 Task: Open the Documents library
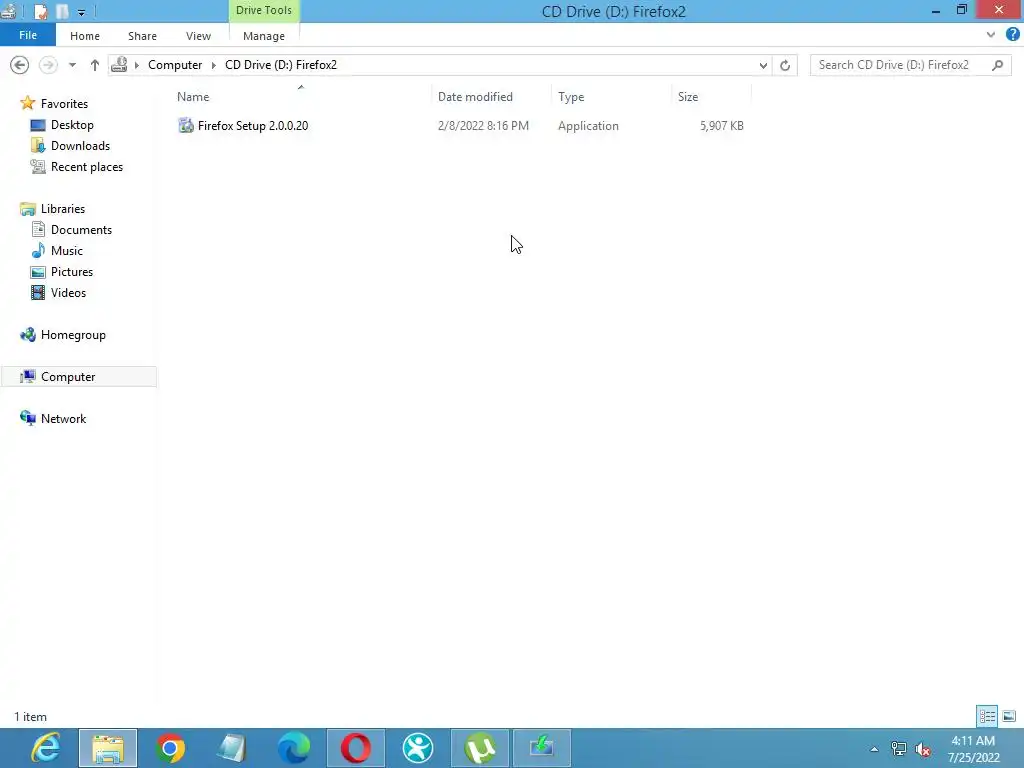click(81, 230)
